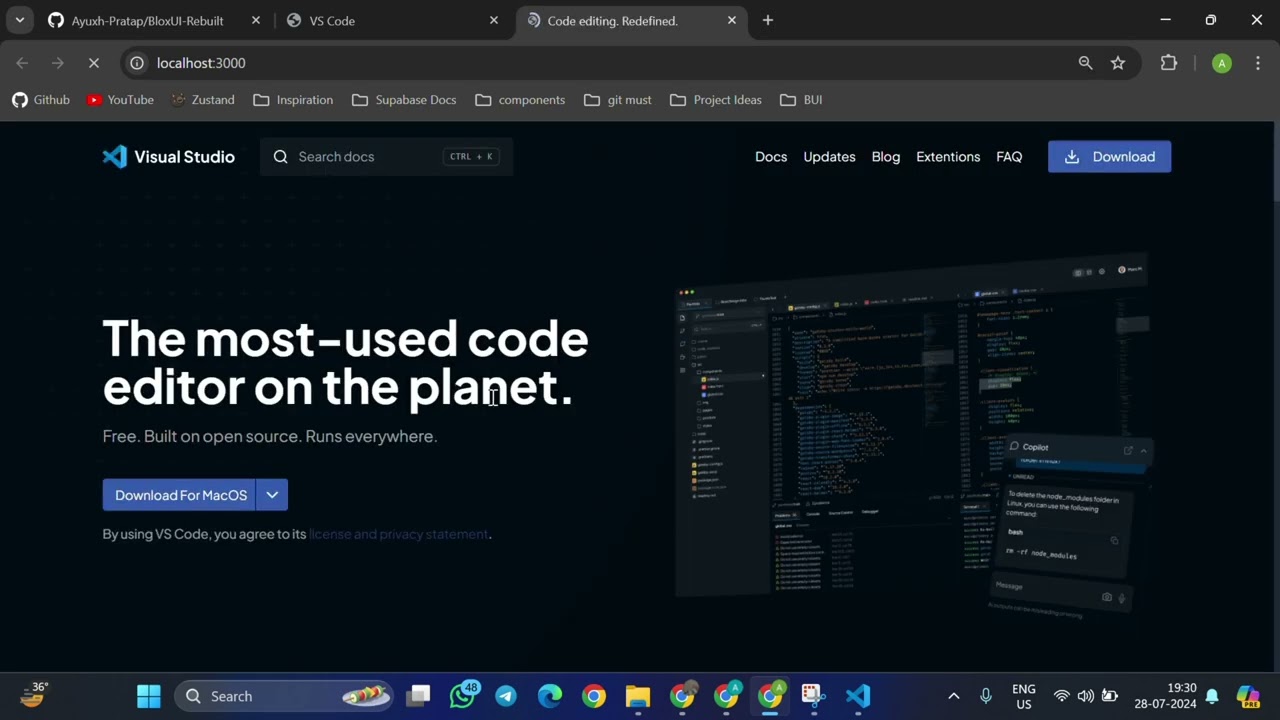Click the Download For MacOS button

coord(179,495)
